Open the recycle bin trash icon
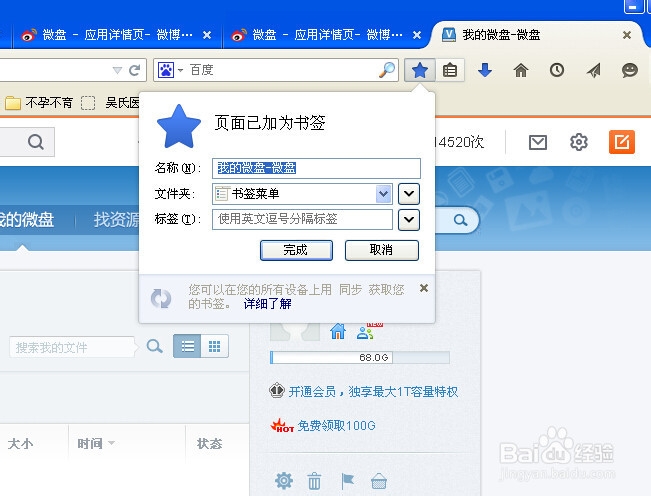This screenshot has height=496, width=651. pyautogui.click(x=314, y=481)
